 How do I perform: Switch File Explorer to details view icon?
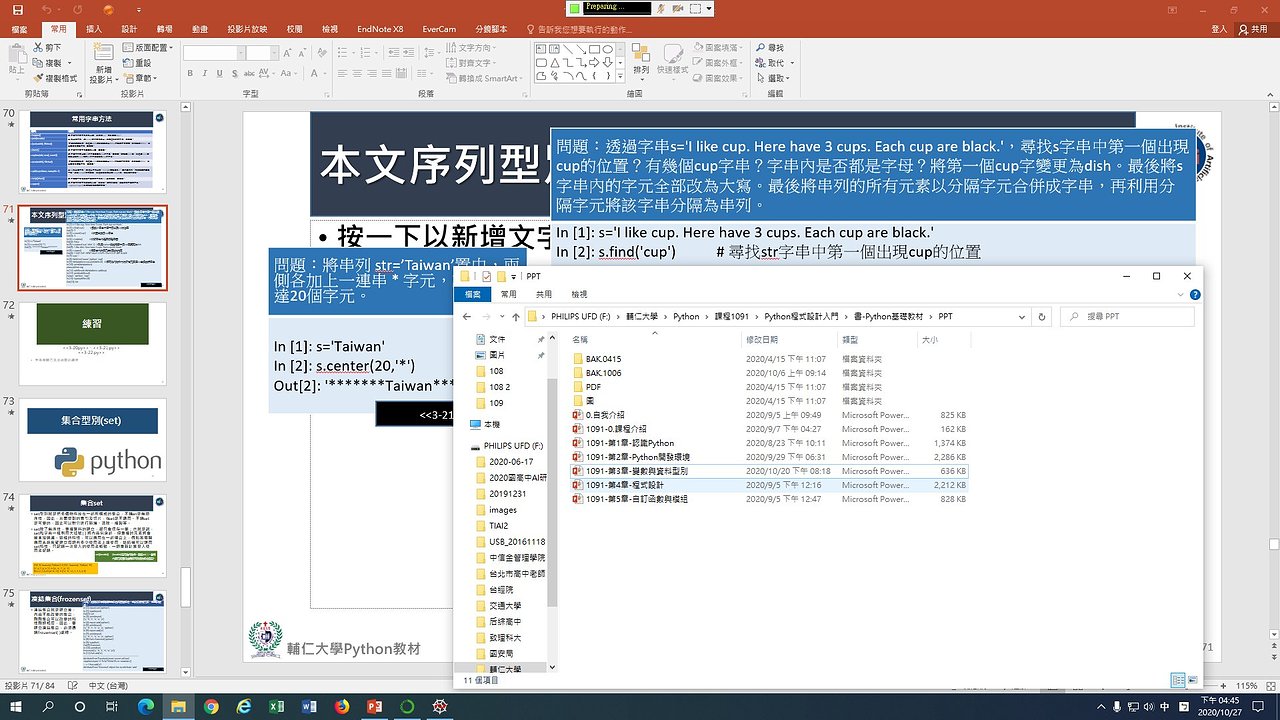pyautogui.click(x=1178, y=680)
